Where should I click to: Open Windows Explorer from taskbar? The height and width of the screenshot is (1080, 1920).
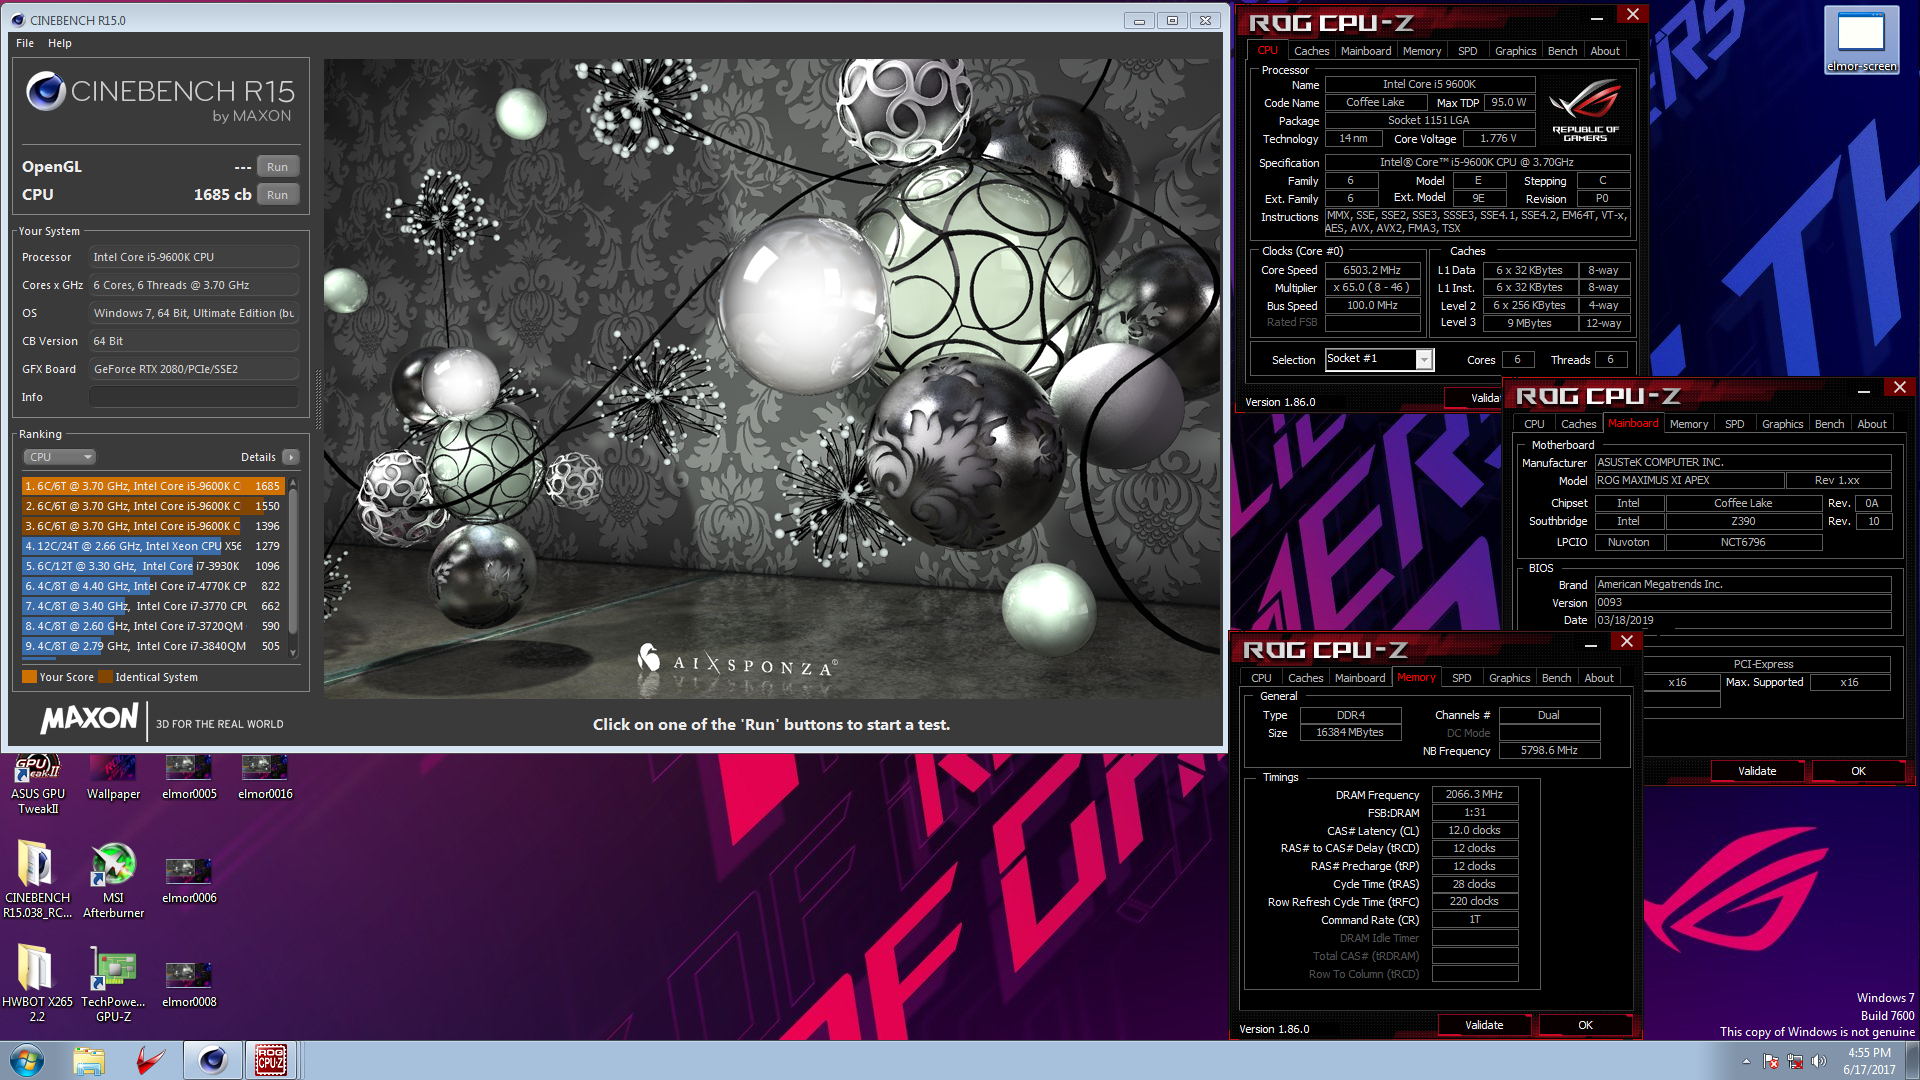click(x=89, y=1060)
